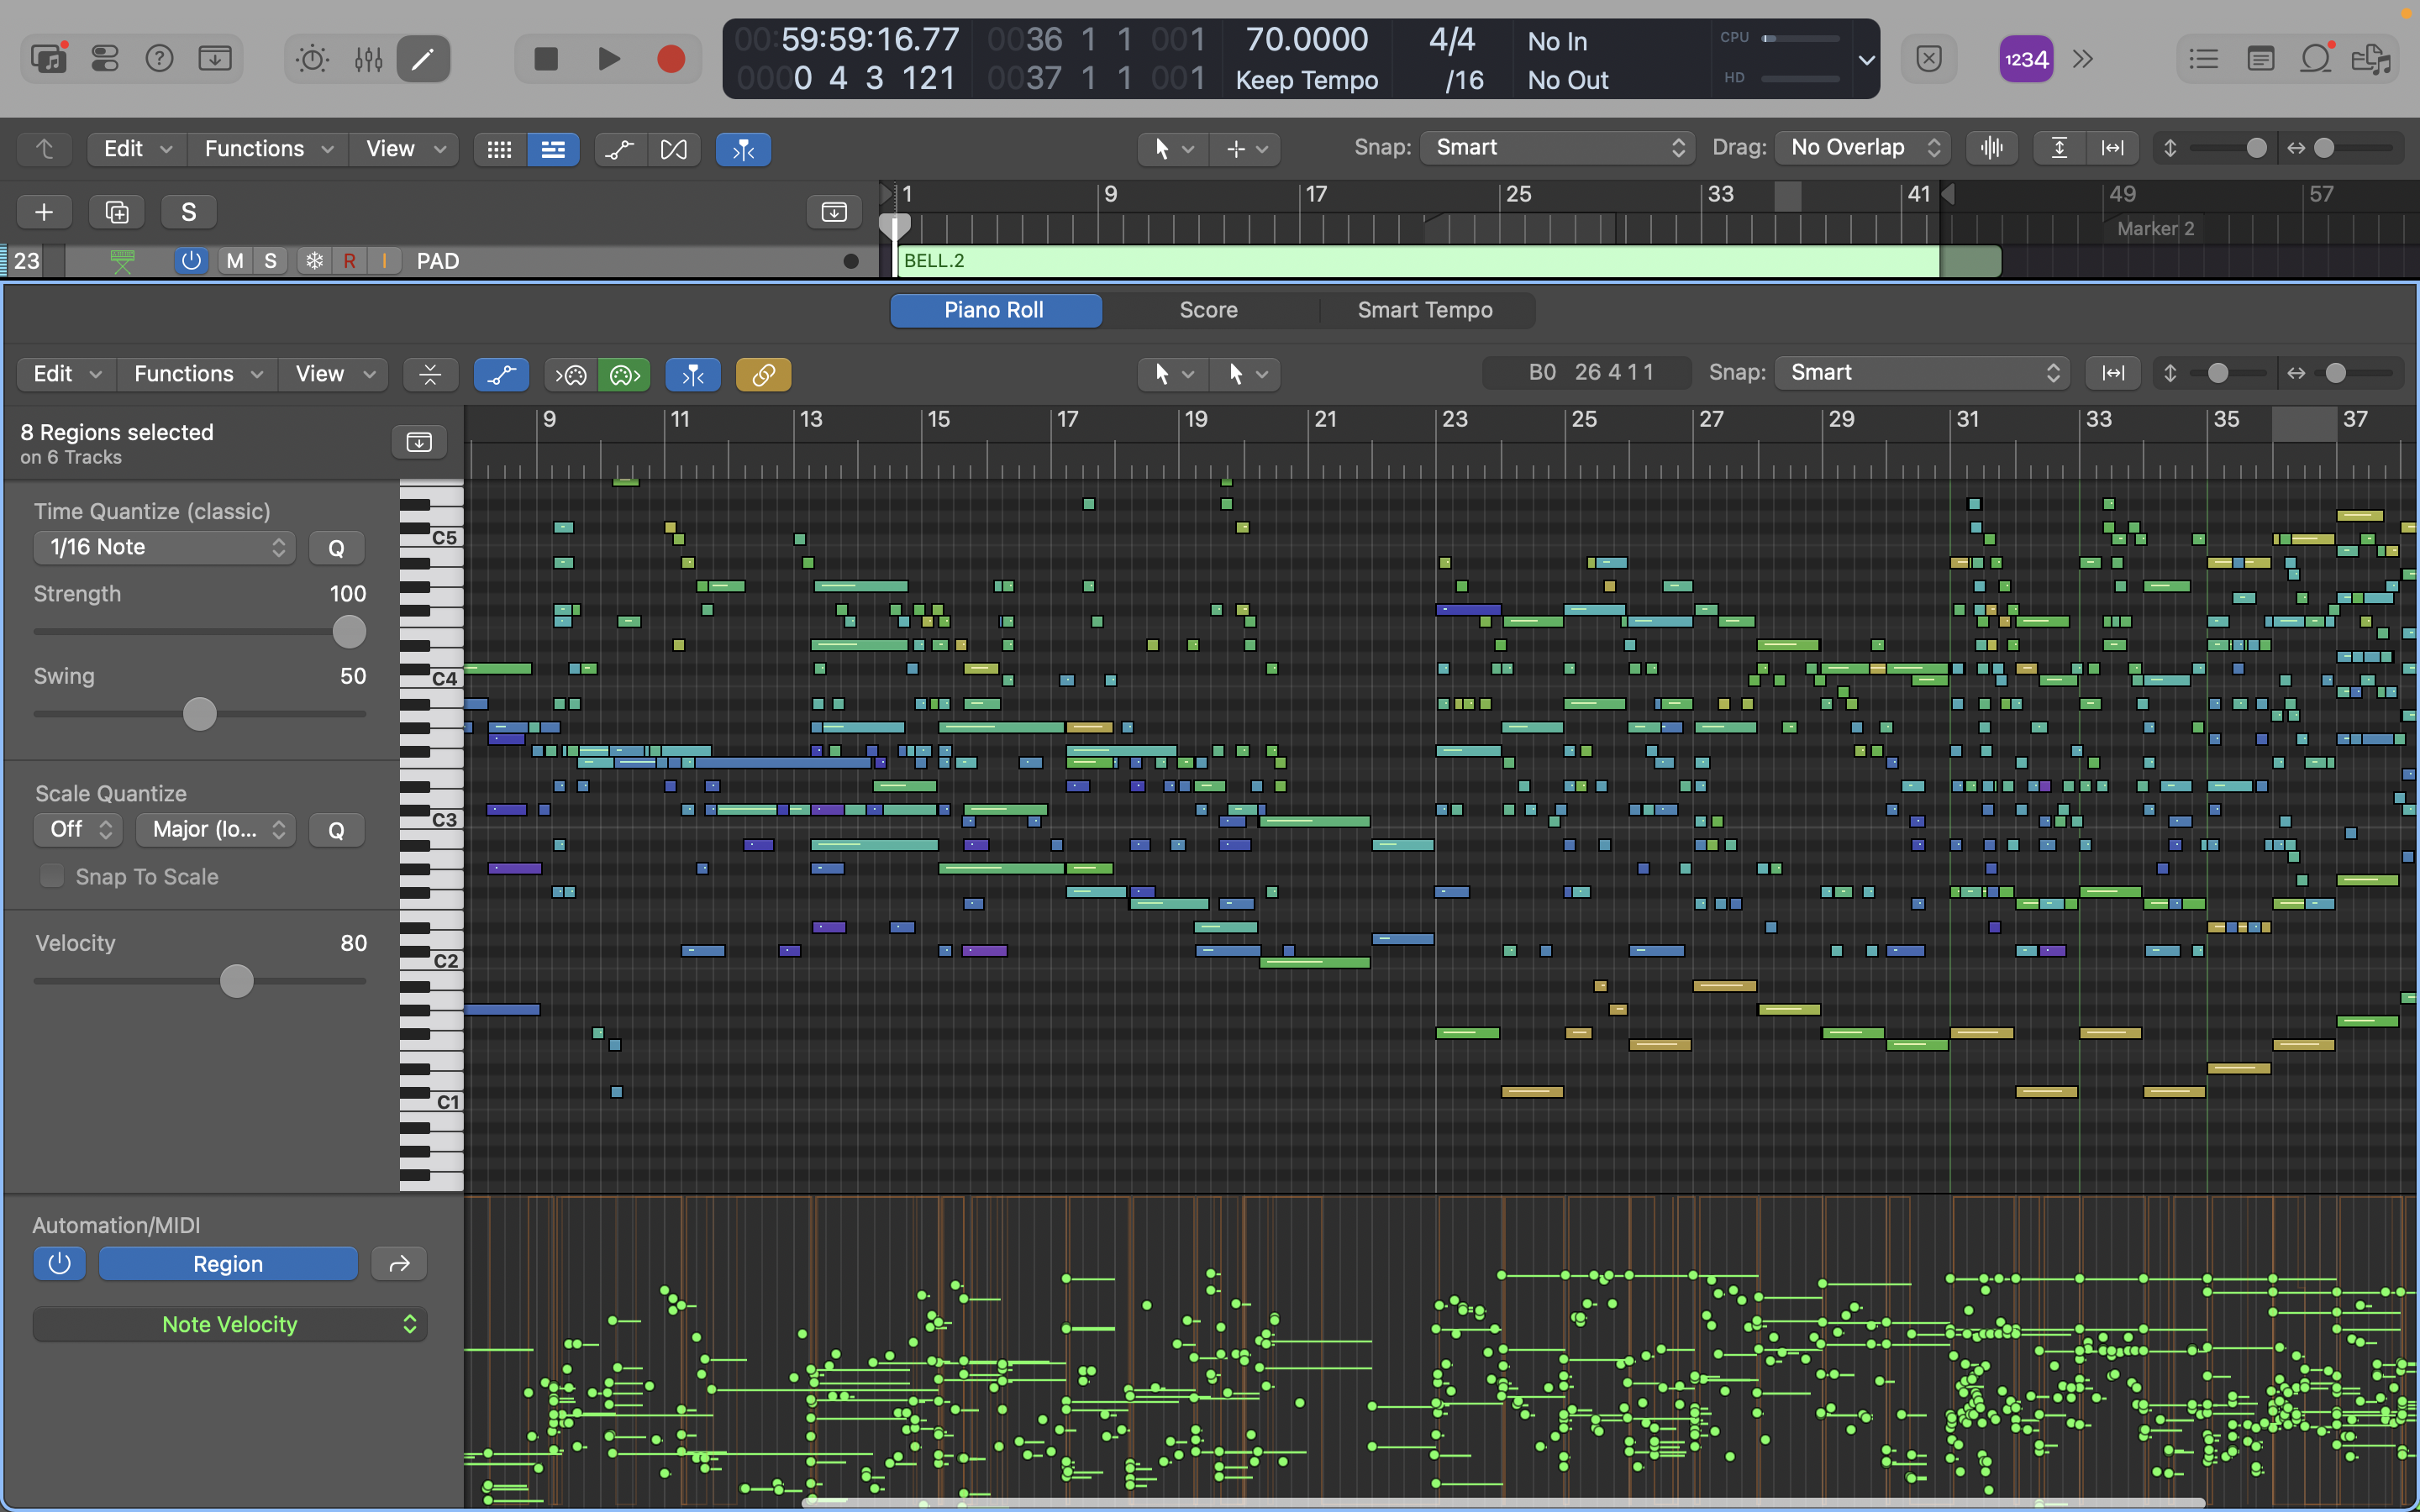The width and height of the screenshot is (2420, 1512).
Task: Switch to the Score tab
Action: (1208, 310)
